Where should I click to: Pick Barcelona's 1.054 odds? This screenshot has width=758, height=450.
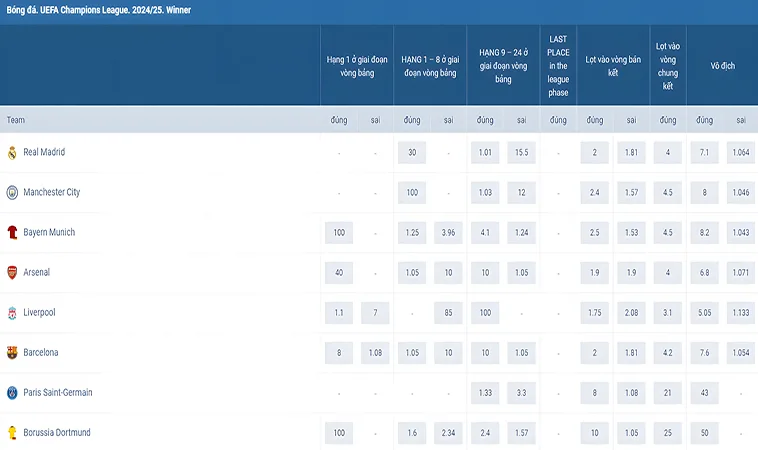(x=741, y=353)
